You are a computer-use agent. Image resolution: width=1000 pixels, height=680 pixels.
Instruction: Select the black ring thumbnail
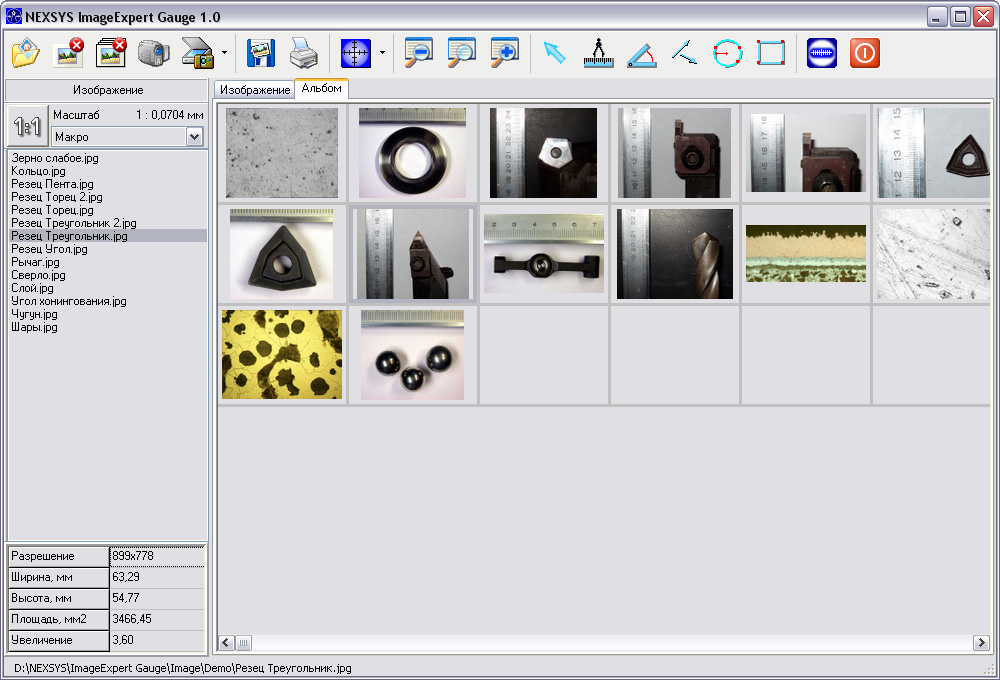413,153
